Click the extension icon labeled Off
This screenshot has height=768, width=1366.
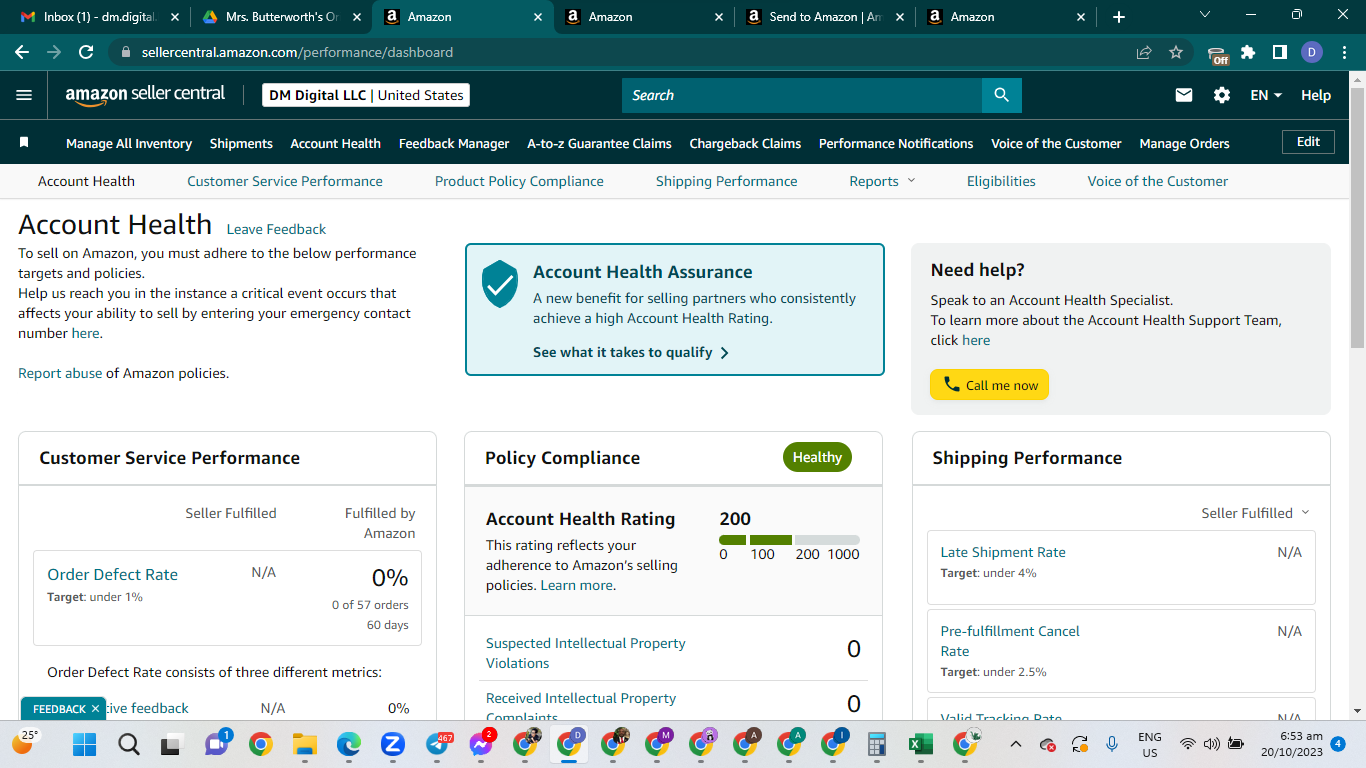(x=1217, y=54)
